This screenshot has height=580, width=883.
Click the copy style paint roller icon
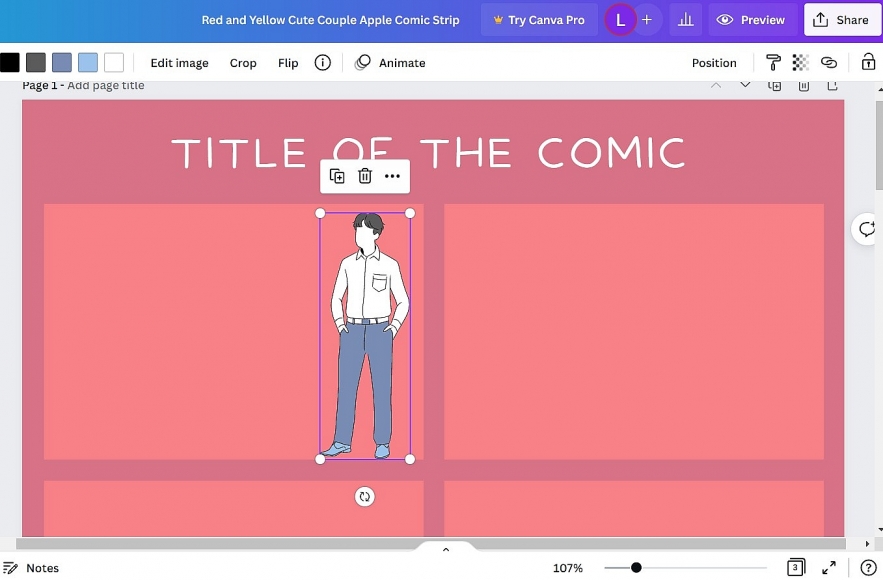coord(773,63)
